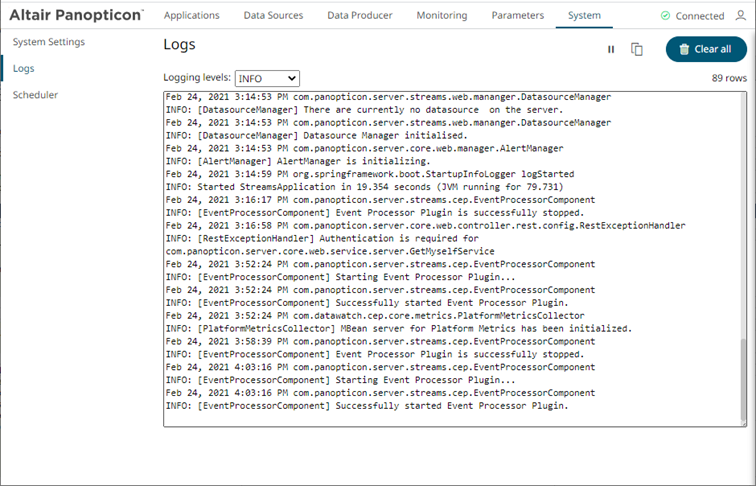
Task: Click the 3:14:59 PM StartupInfoLogger line
Action: tap(370, 174)
